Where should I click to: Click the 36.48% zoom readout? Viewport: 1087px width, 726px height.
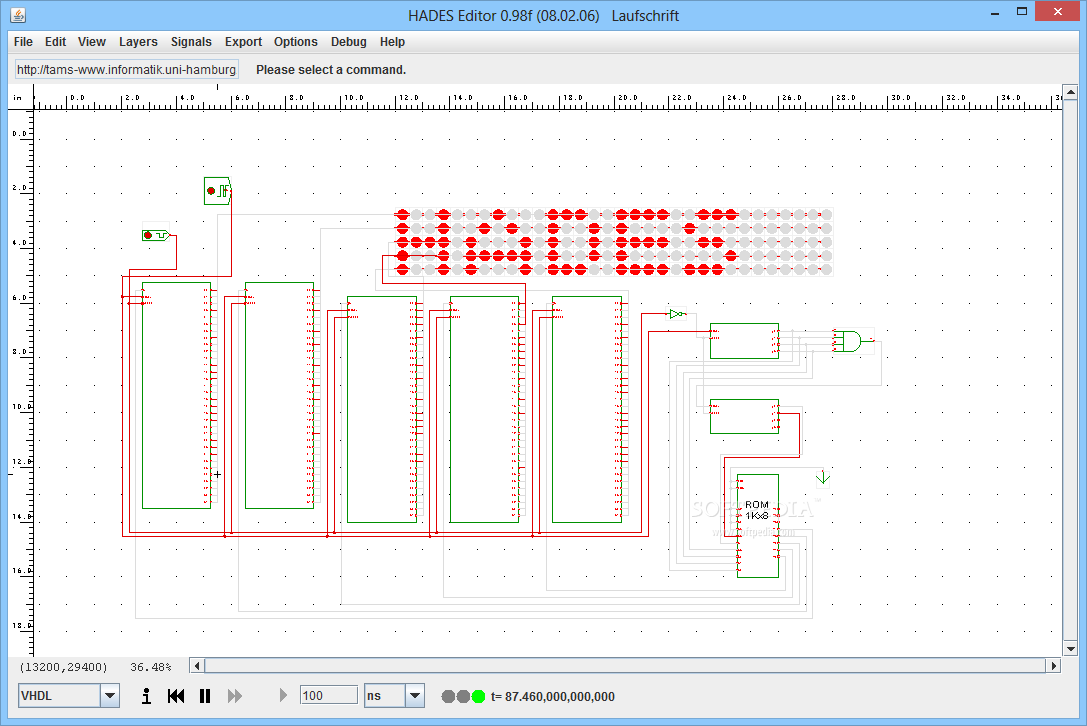point(150,667)
